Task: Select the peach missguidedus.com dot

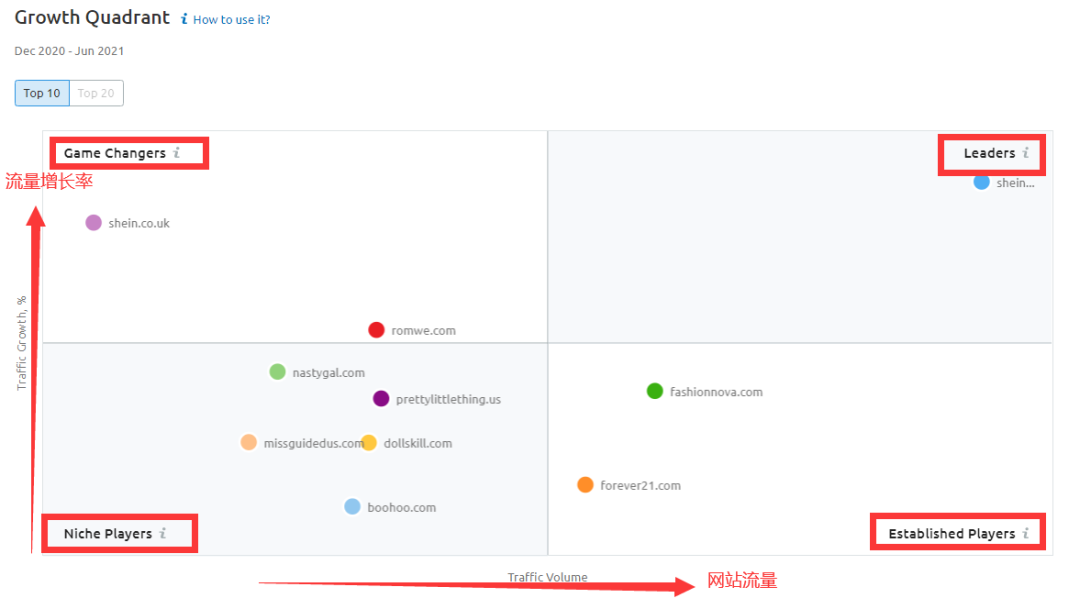Action: point(249,442)
